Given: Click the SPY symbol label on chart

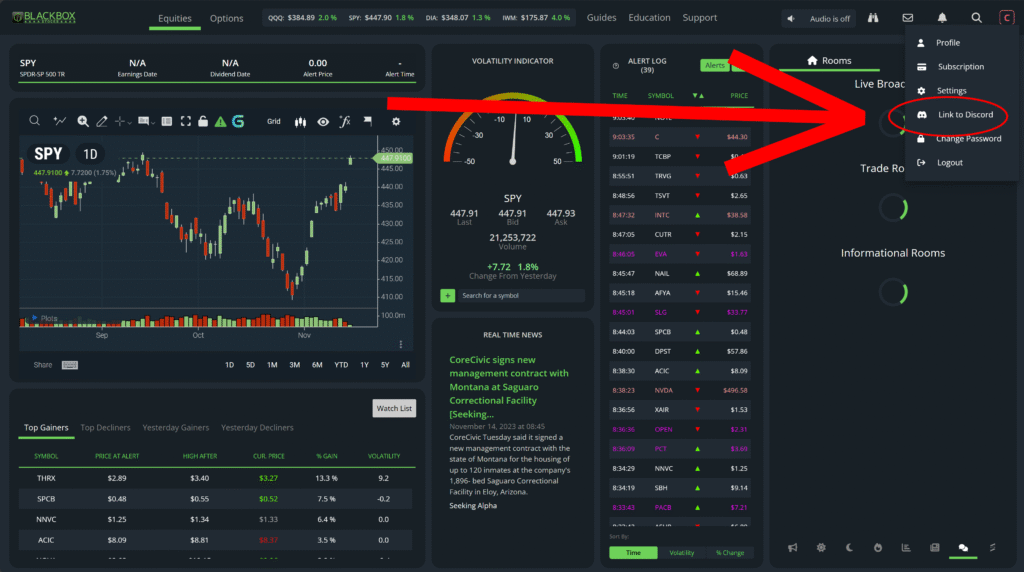Looking at the screenshot, I should pyautogui.click(x=48, y=154).
